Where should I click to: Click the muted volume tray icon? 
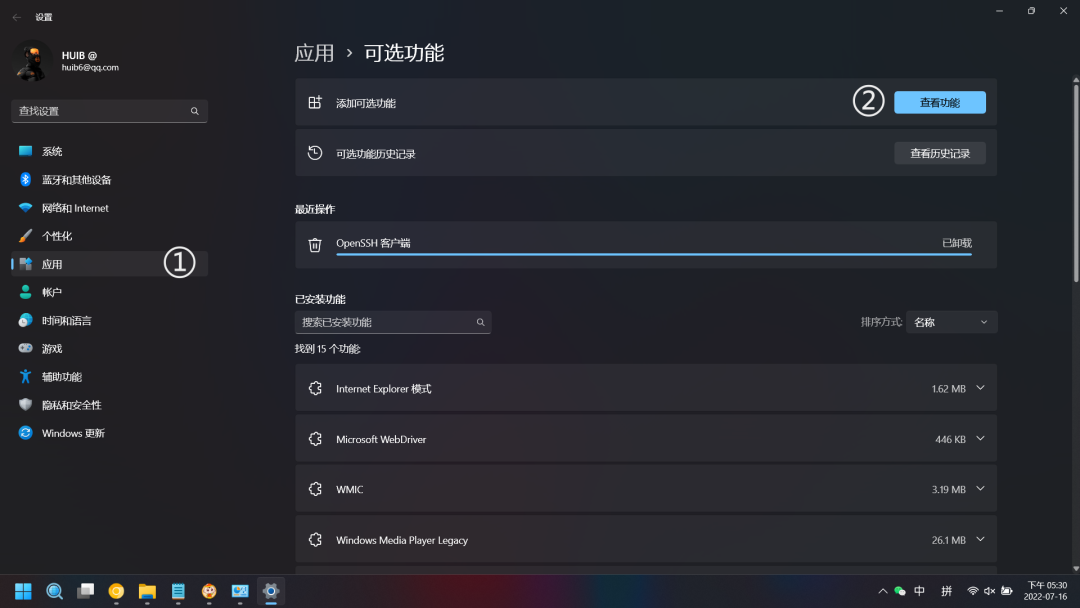989,591
